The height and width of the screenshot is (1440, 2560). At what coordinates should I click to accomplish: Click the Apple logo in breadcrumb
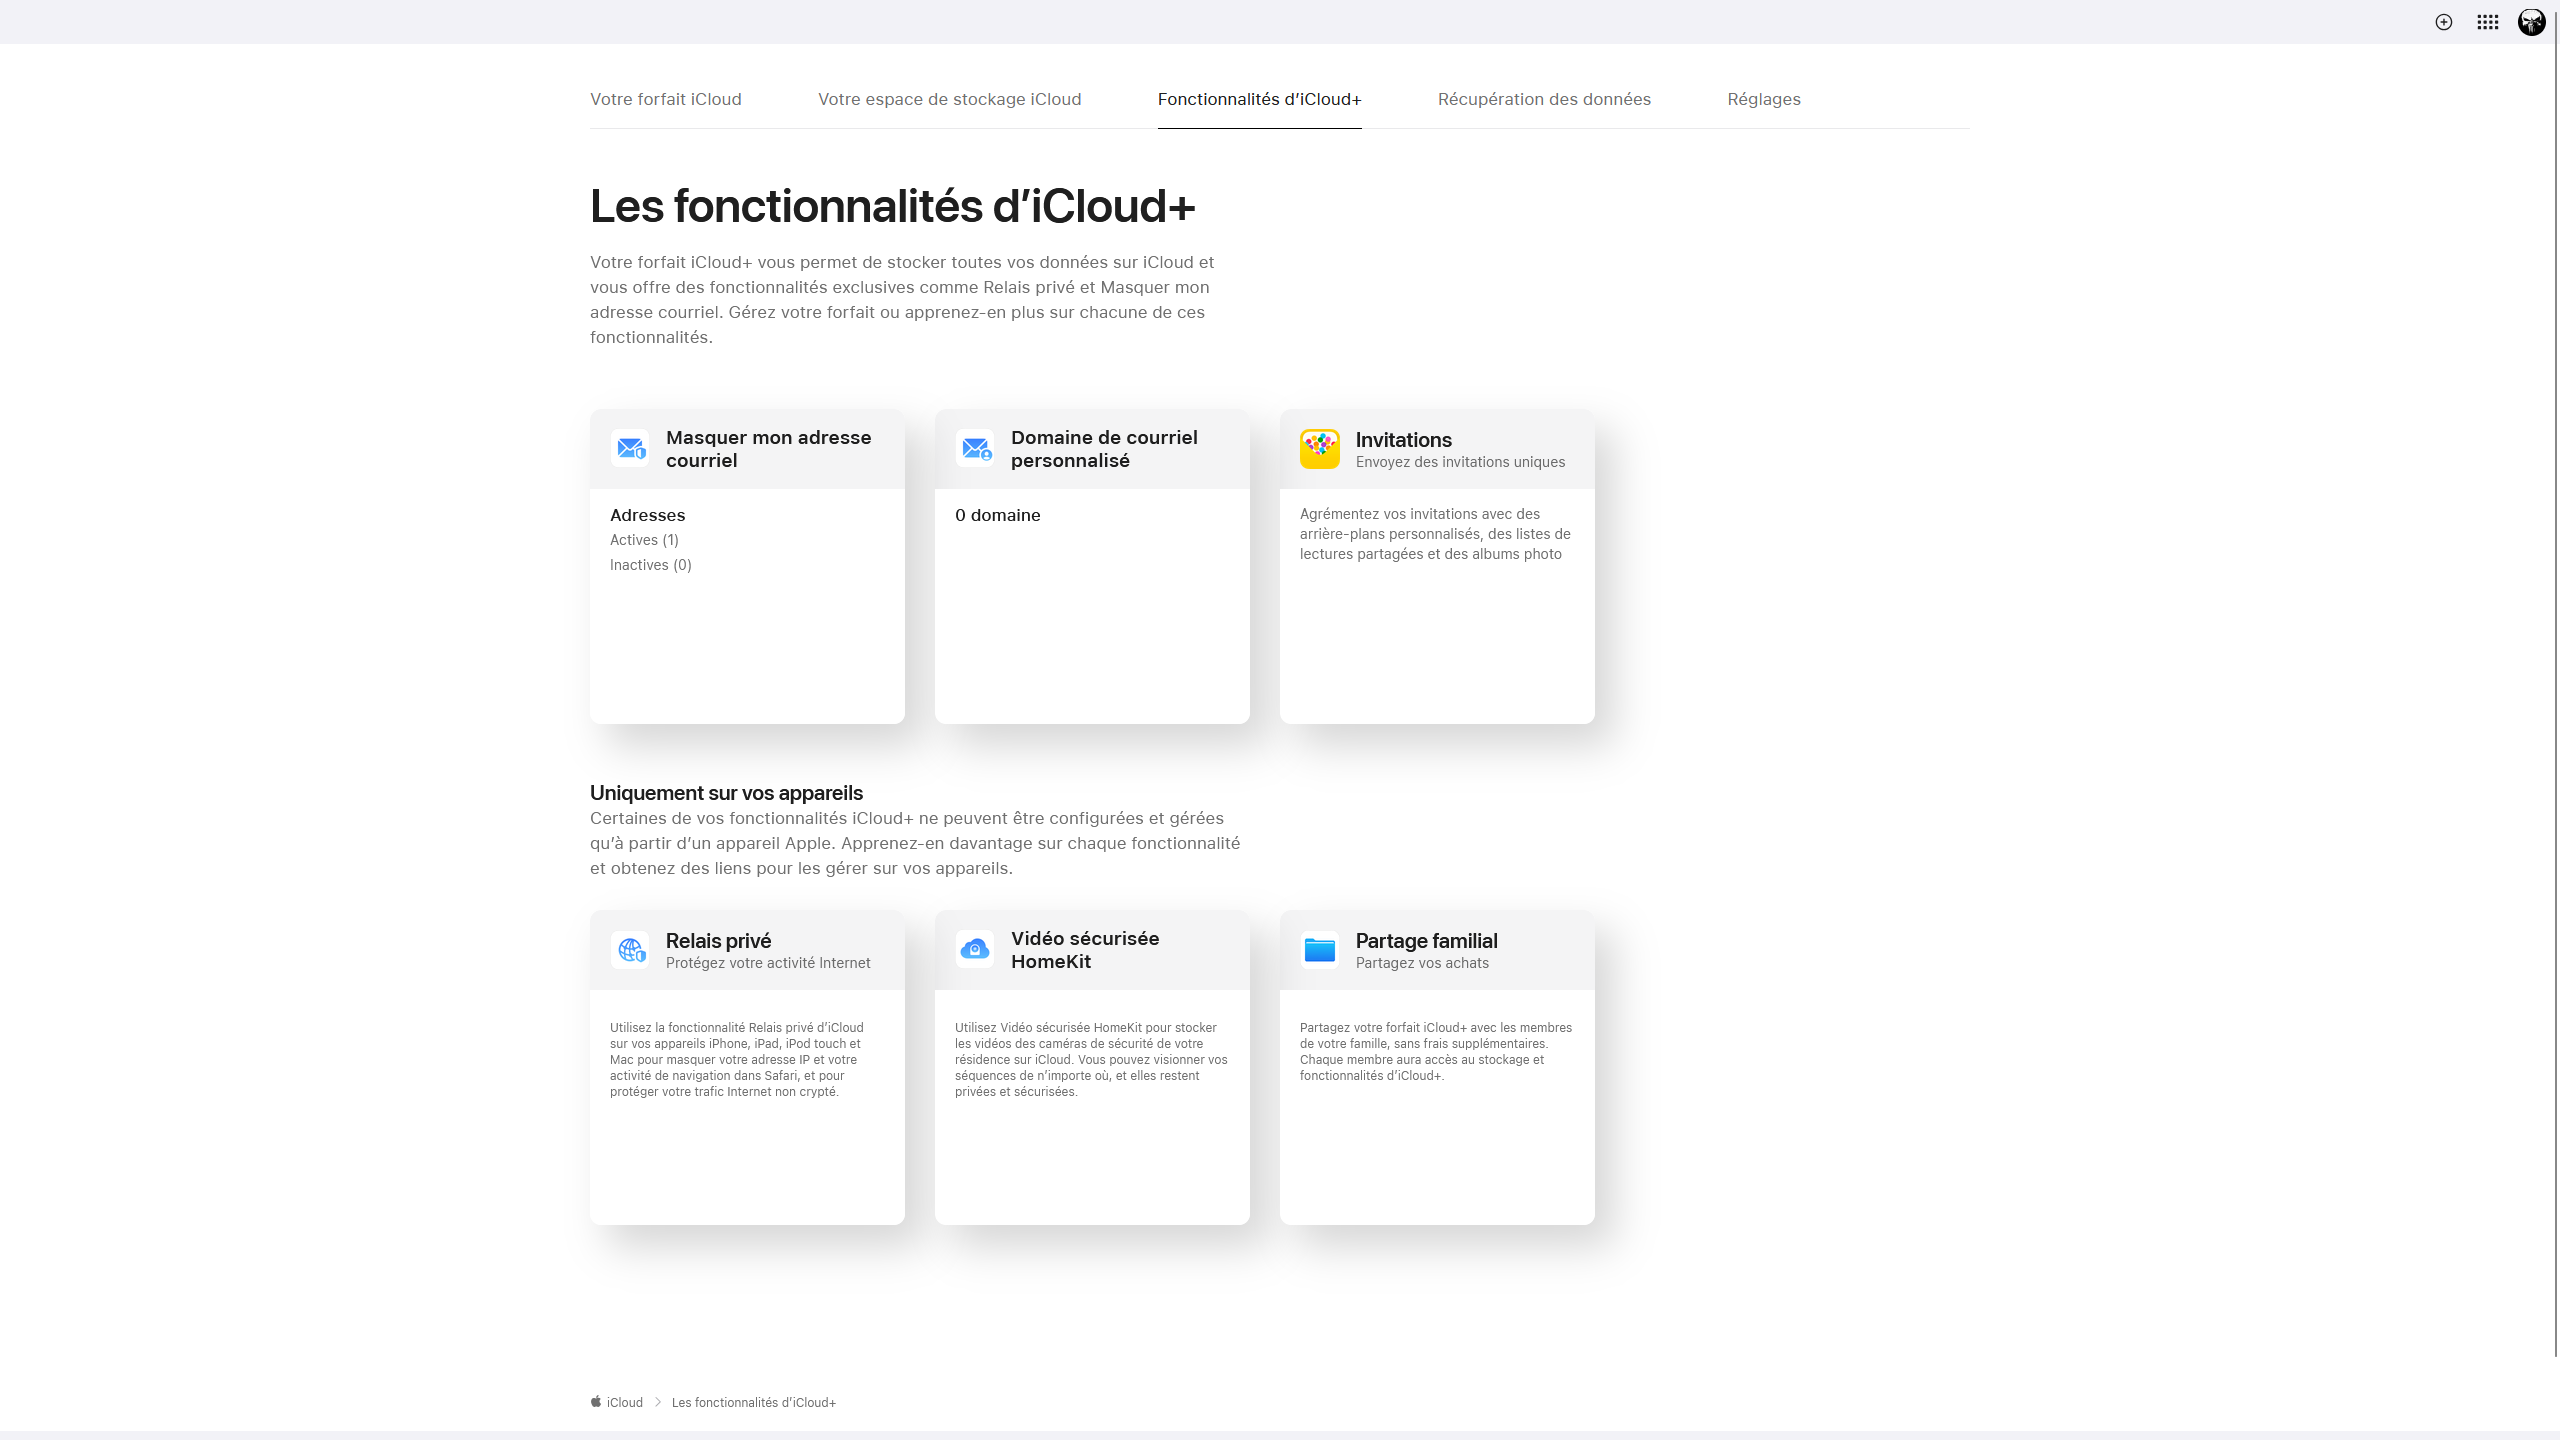click(x=596, y=1402)
